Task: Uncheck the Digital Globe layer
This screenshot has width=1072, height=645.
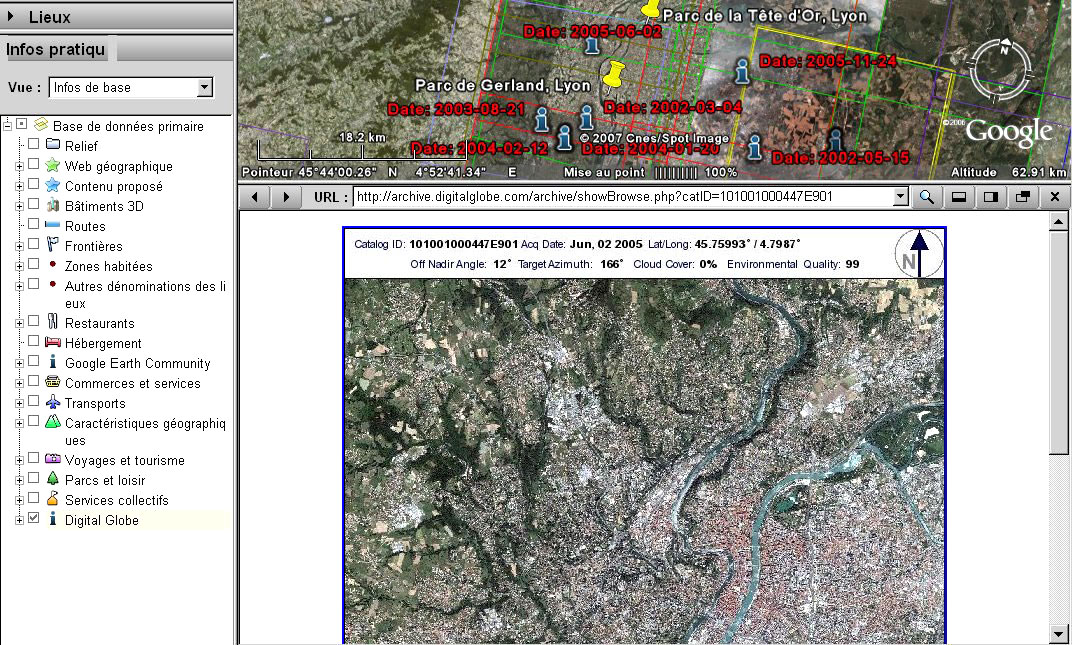Action: click(x=34, y=519)
